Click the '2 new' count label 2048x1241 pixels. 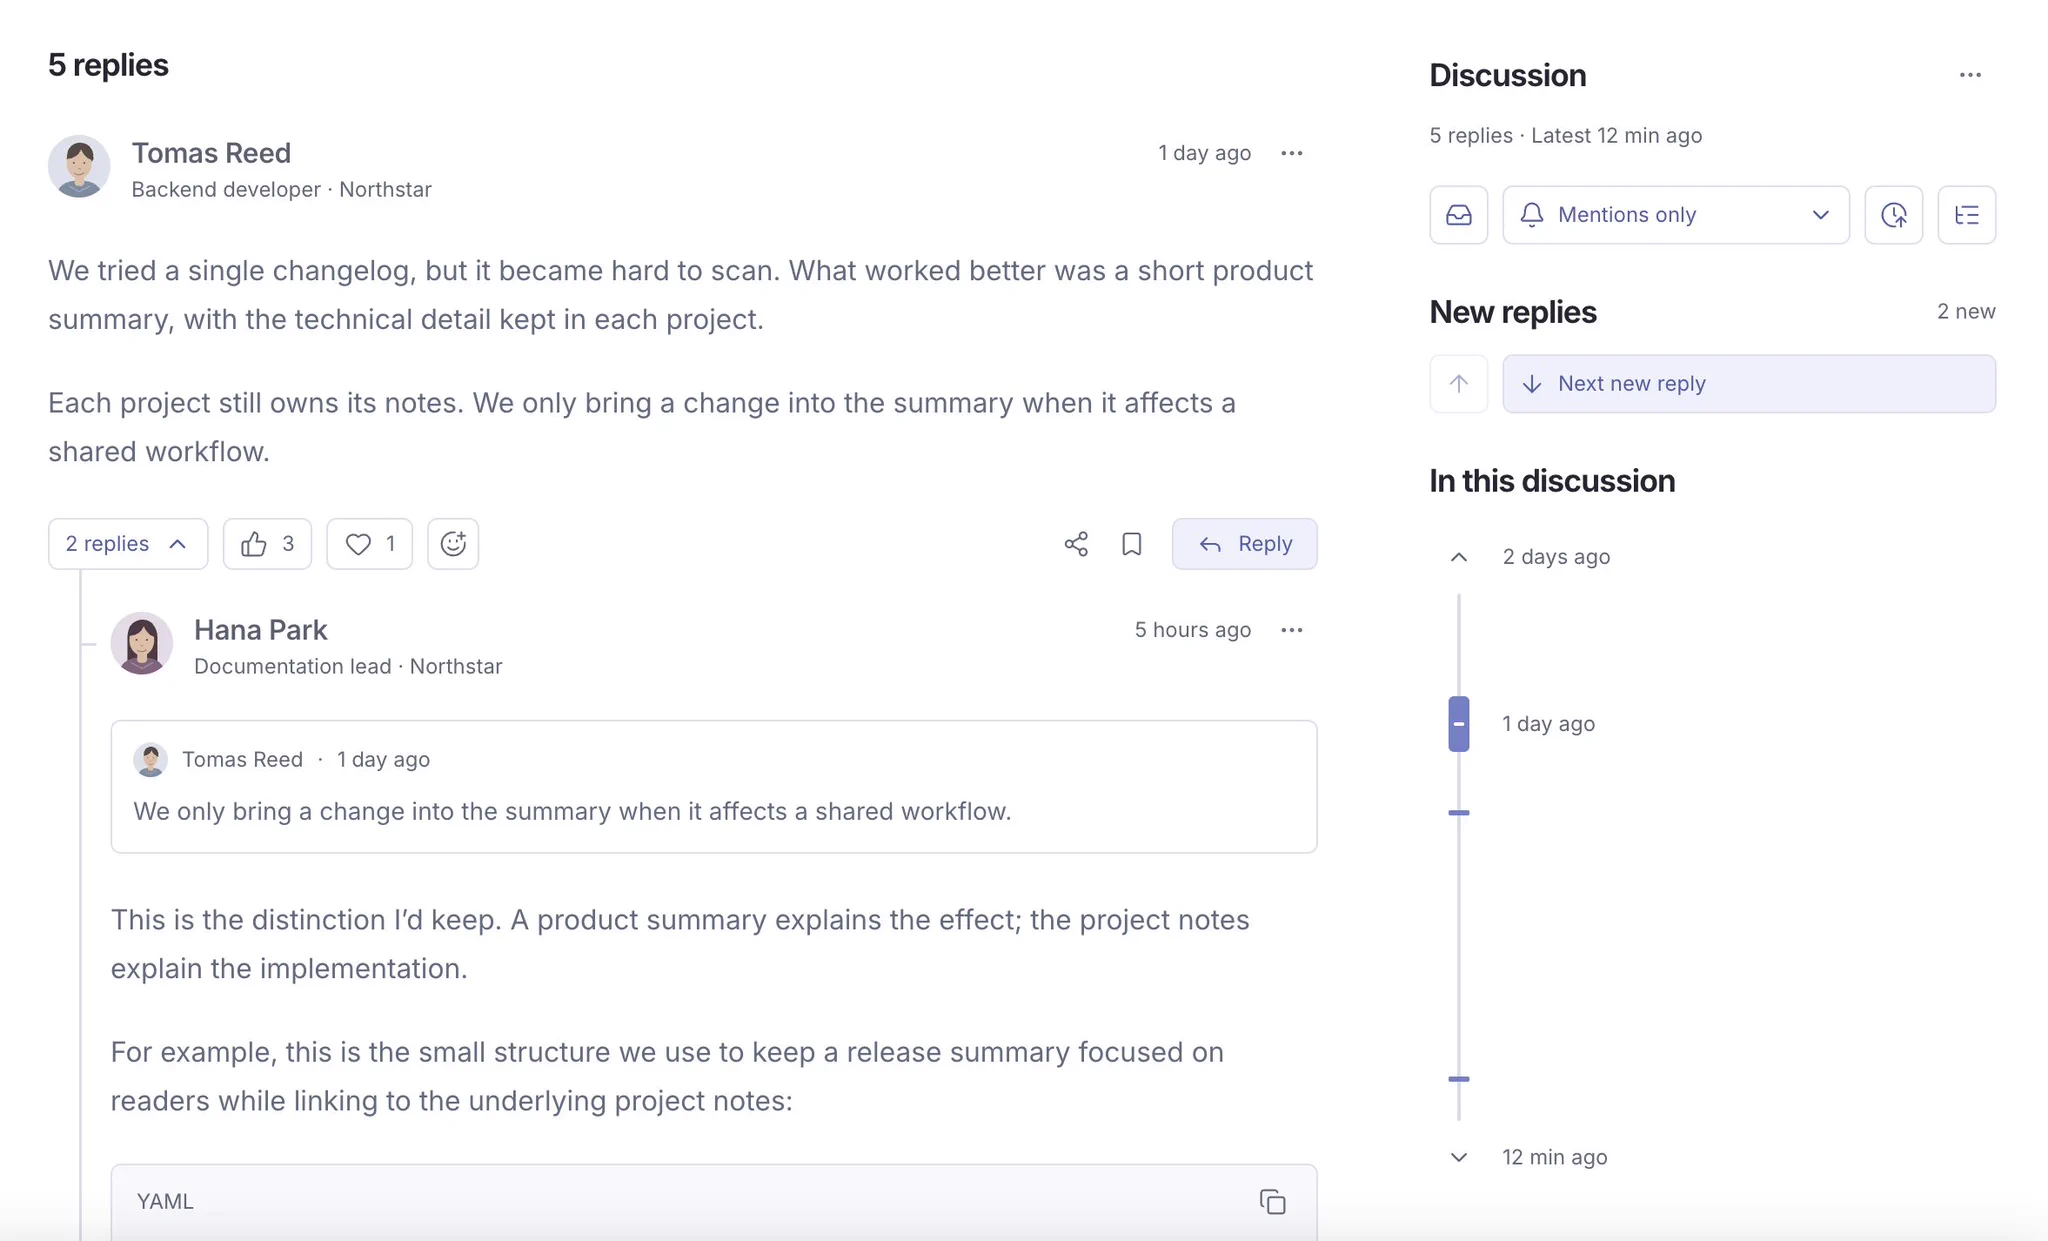tap(1966, 312)
